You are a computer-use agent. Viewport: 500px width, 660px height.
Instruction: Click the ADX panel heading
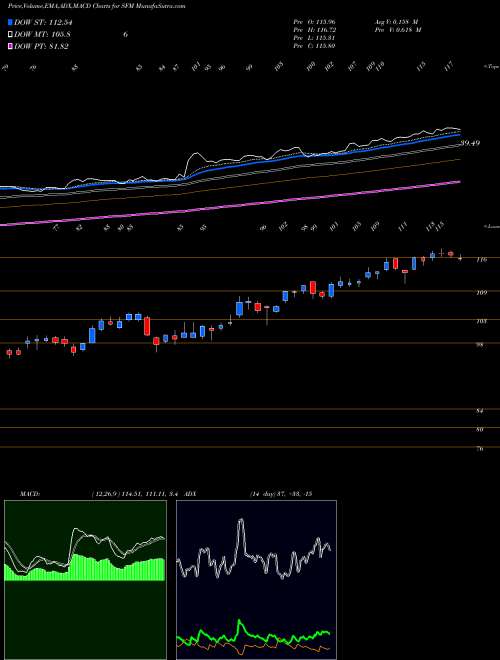190,493
